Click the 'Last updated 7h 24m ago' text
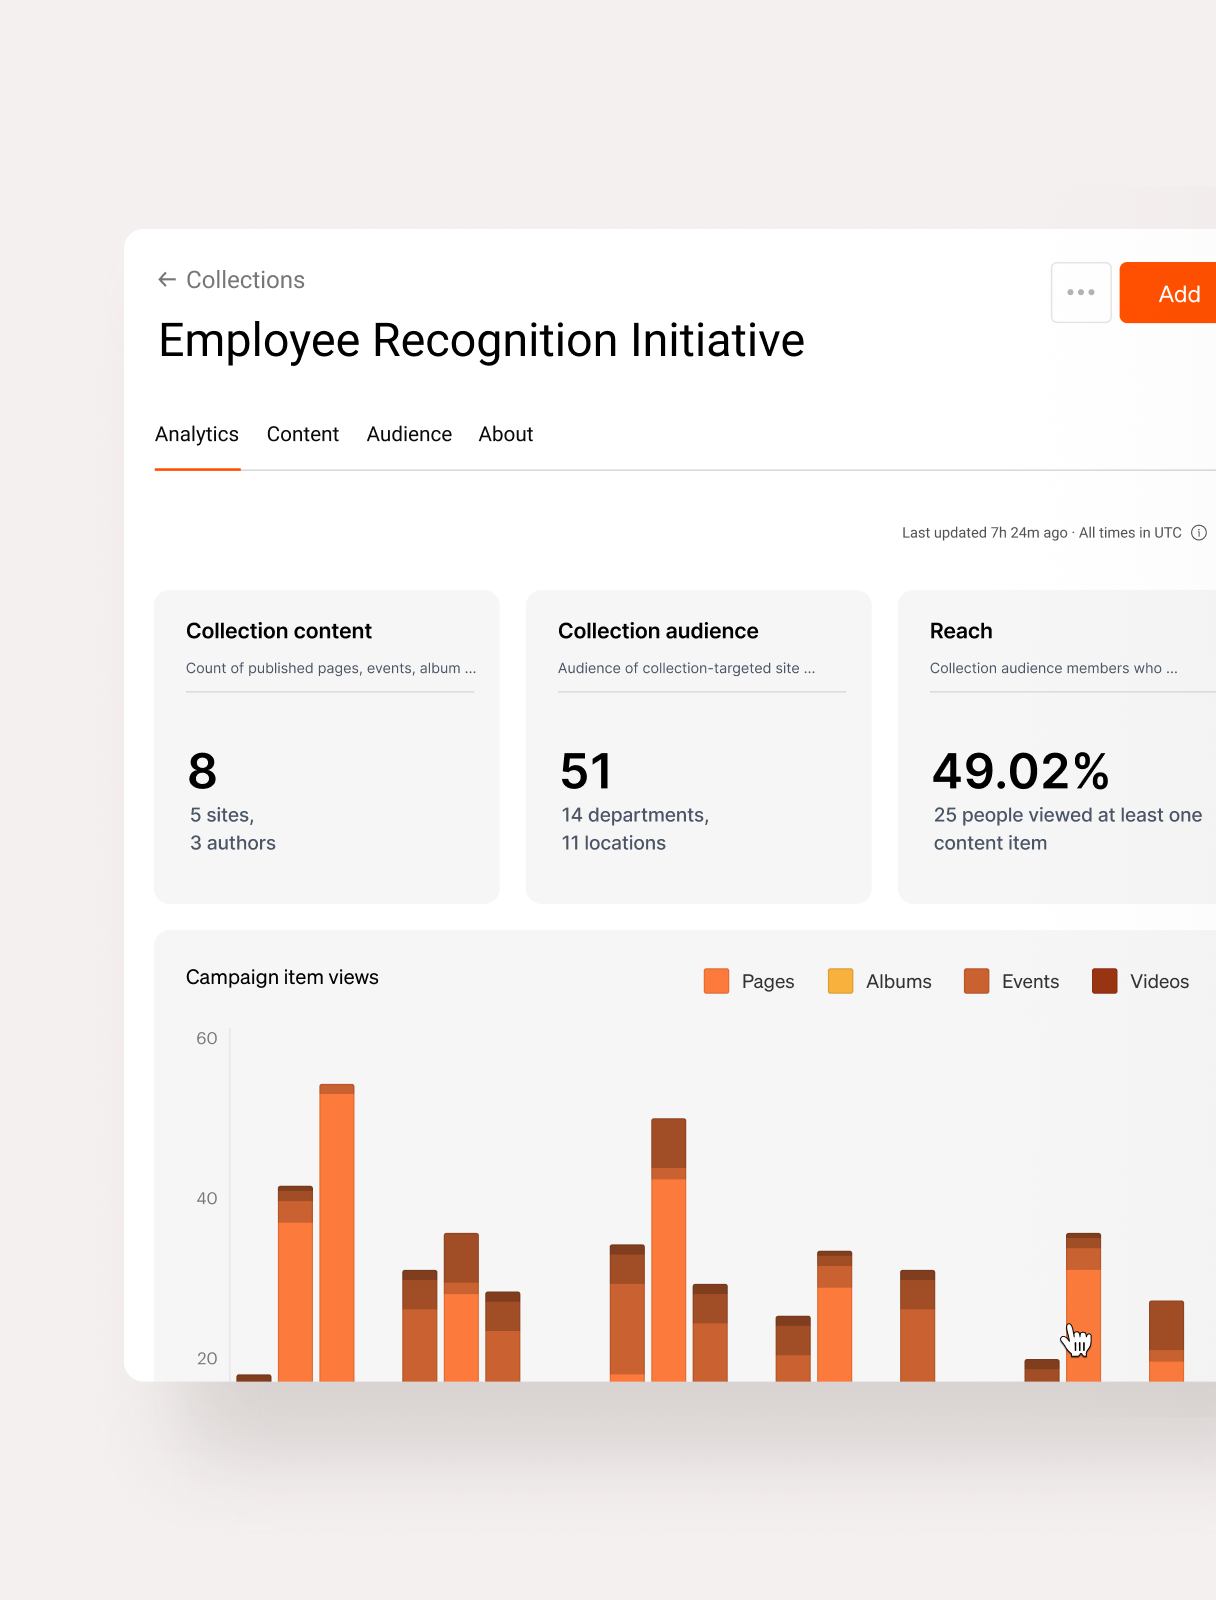 pos(985,533)
